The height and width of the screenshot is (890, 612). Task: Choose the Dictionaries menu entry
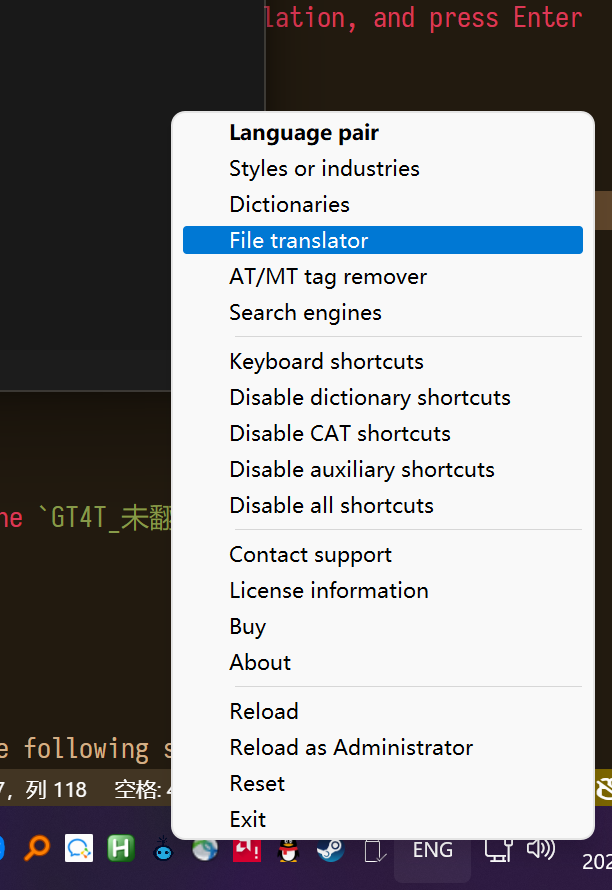coord(289,204)
